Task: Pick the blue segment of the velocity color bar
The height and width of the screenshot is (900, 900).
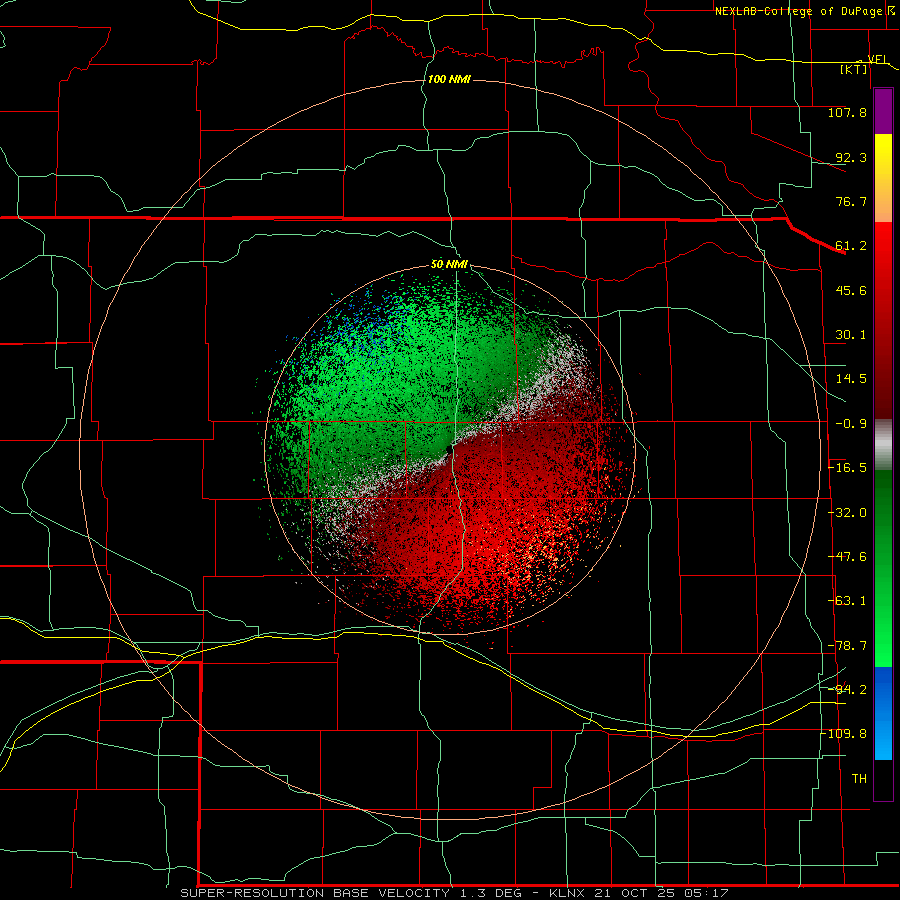Action: 883,713
